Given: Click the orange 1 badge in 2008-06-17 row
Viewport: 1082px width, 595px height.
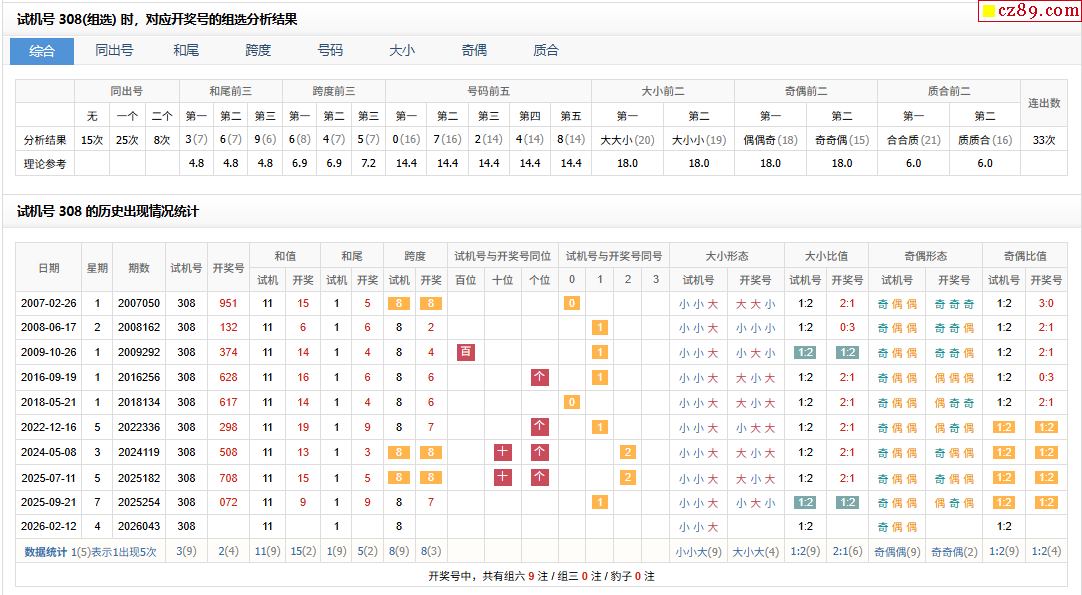Looking at the screenshot, I should pos(600,327).
